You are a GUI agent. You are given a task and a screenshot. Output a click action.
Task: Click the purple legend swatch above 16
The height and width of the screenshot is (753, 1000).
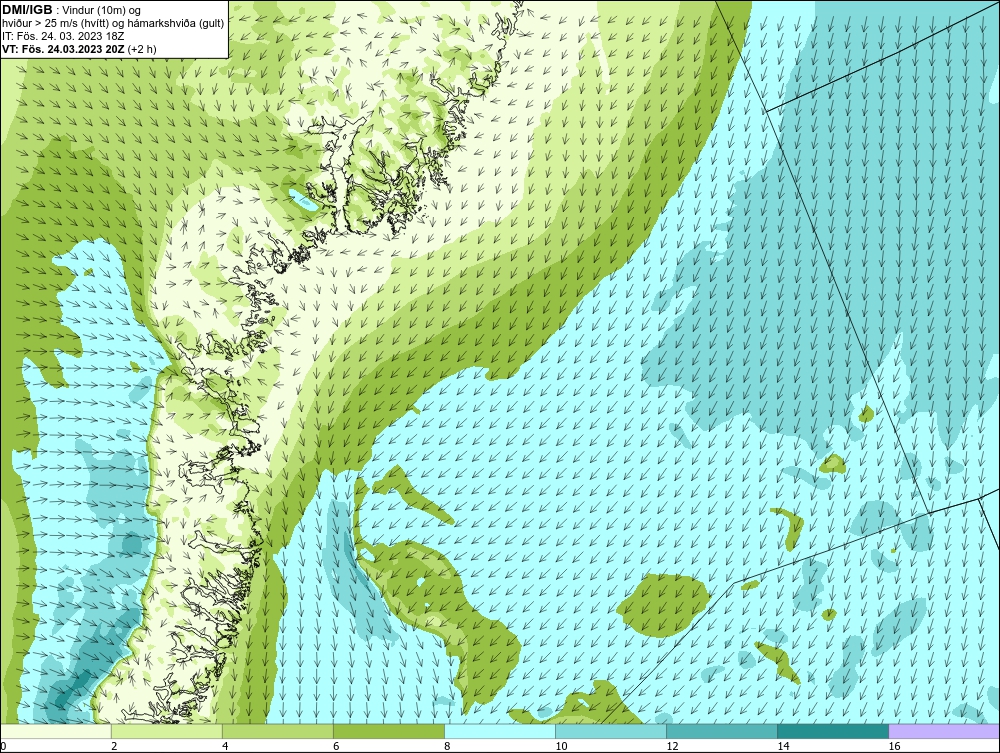[x=944, y=731]
